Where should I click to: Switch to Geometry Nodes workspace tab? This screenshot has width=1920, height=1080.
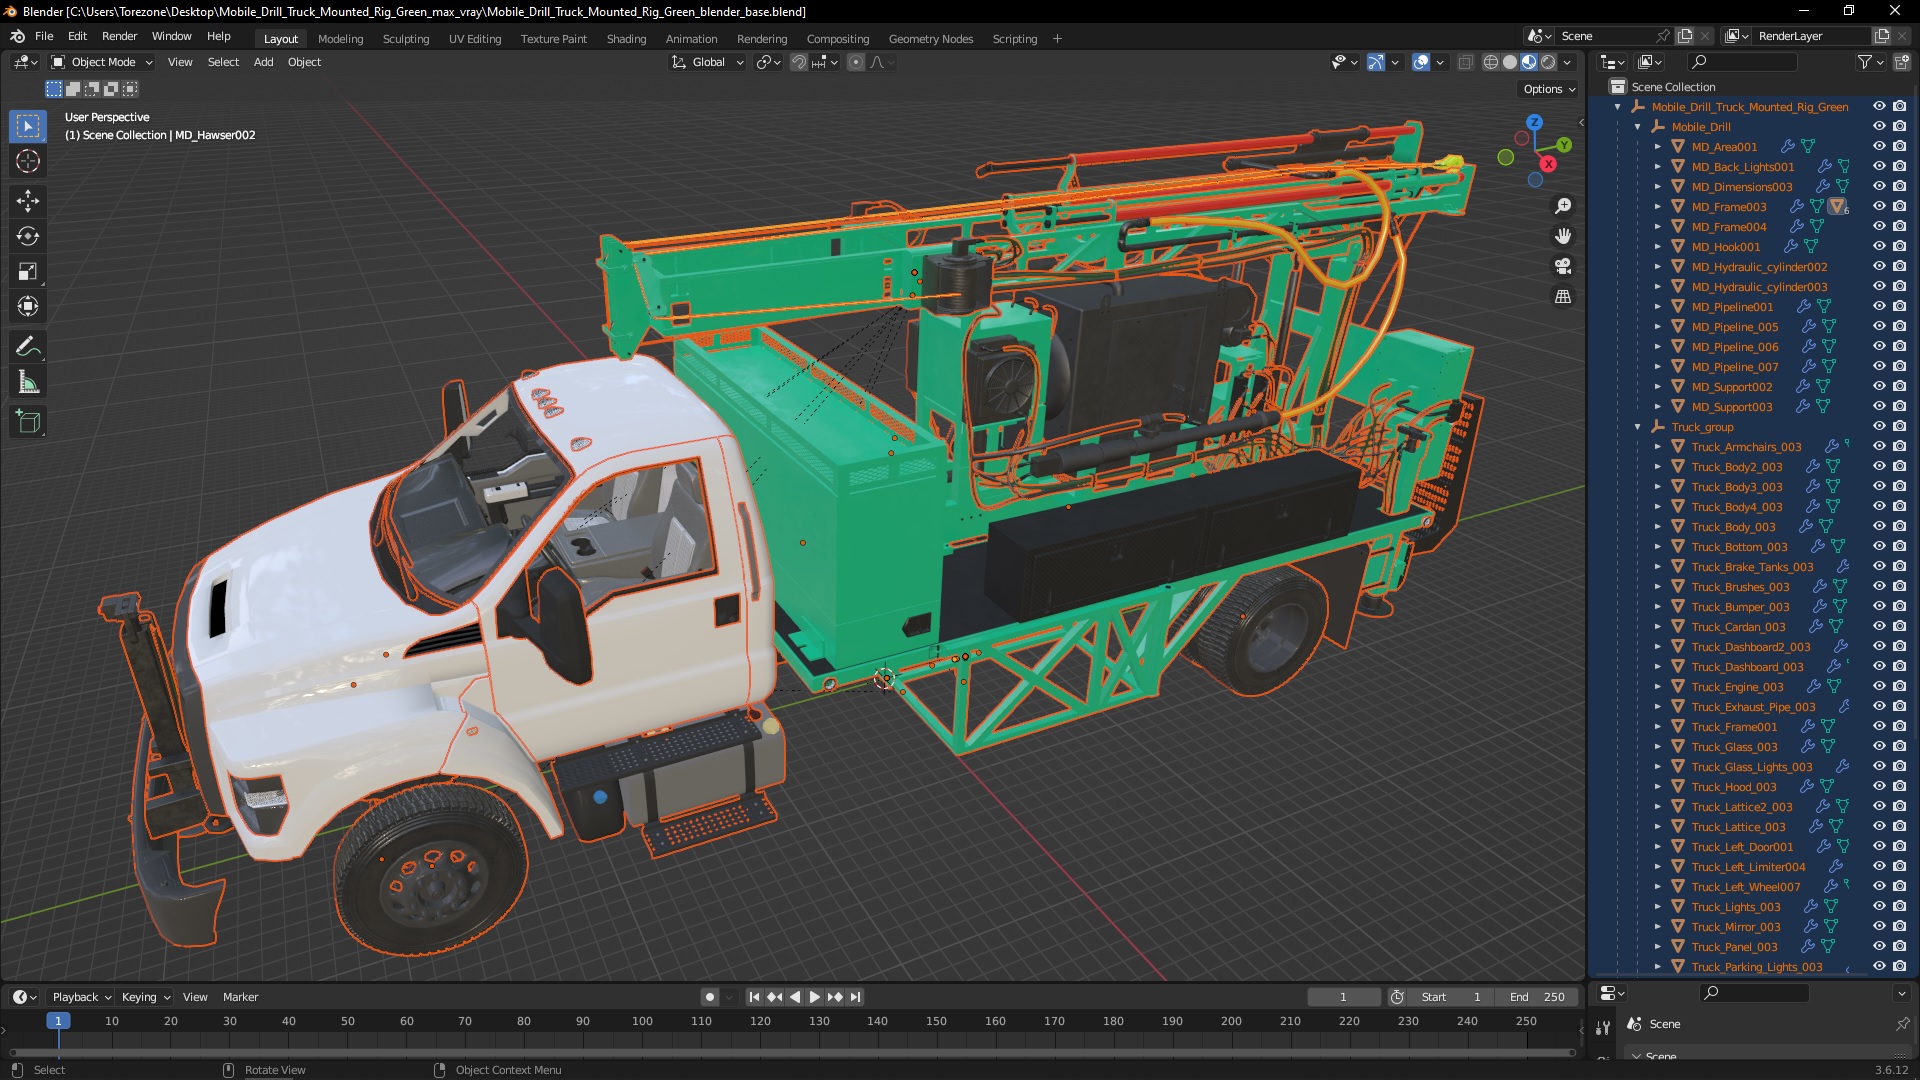tap(930, 39)
